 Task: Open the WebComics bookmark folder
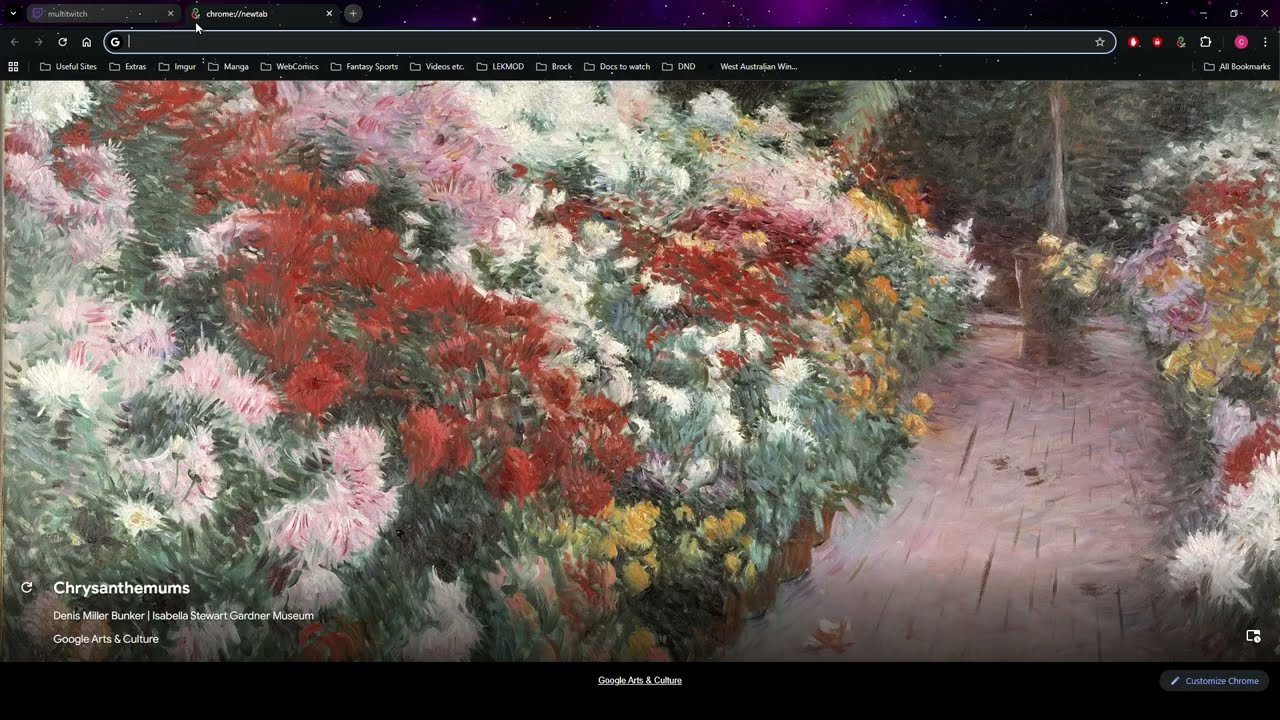point(289,67)
